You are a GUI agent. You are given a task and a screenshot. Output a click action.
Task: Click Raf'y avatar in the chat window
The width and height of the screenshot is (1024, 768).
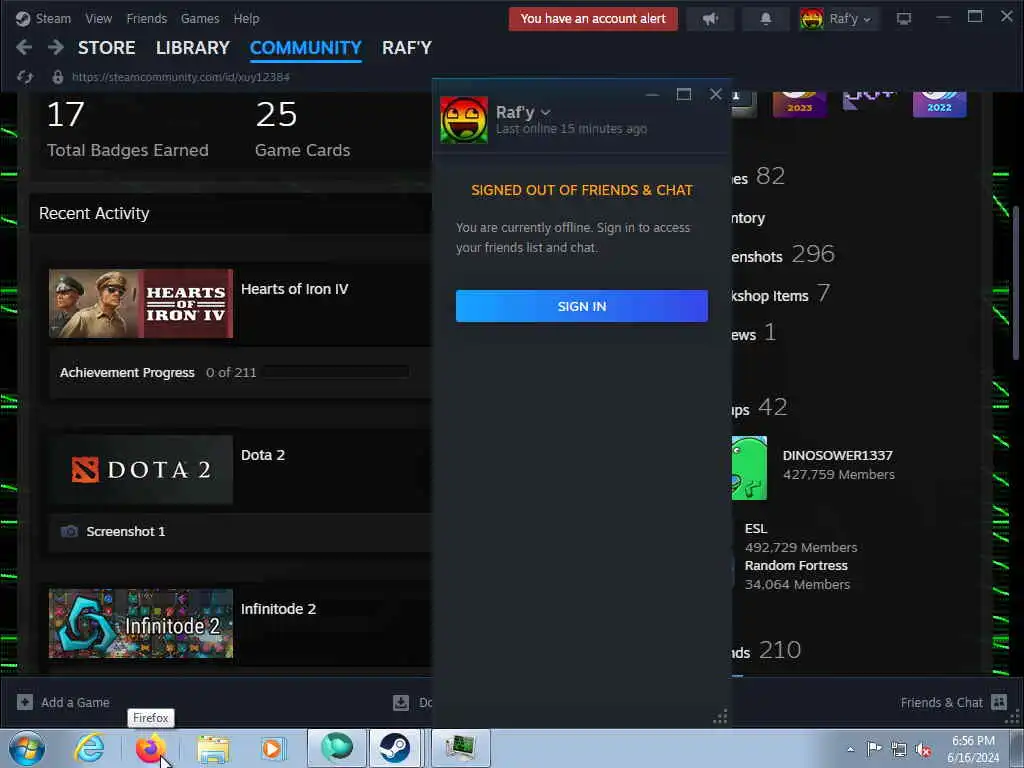pos(464,120)
